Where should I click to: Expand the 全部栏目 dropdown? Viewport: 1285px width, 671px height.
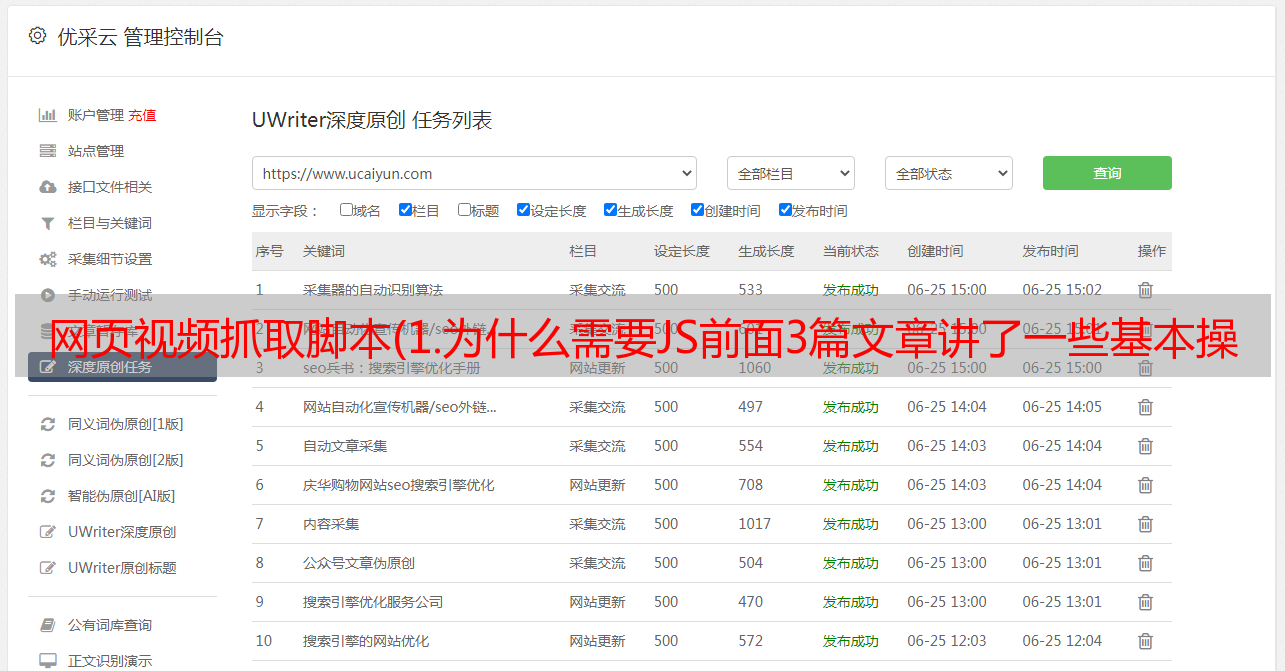(x=790, y=173)
